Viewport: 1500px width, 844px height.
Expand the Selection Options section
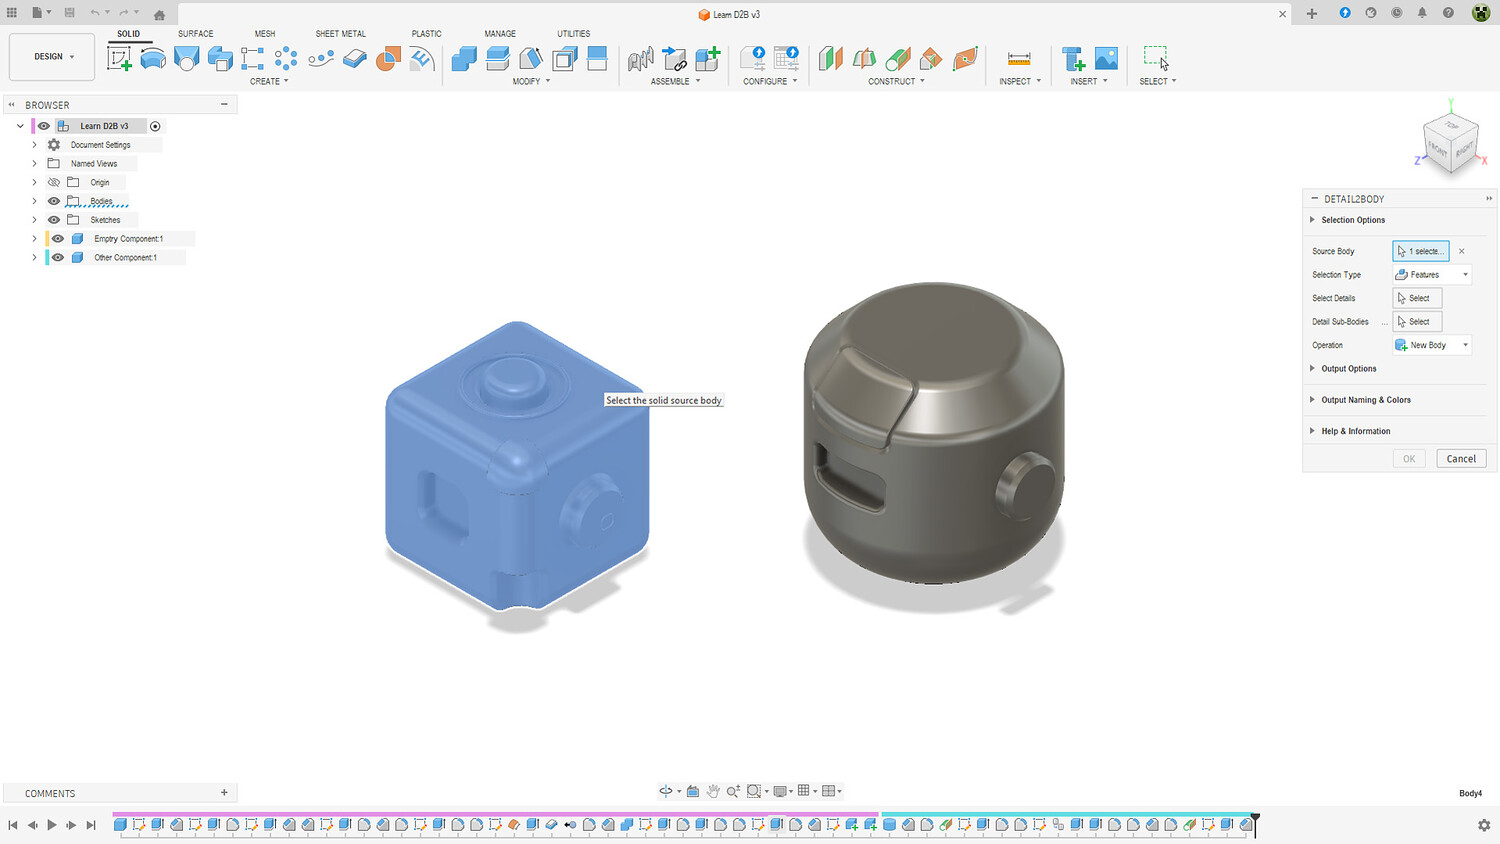(x=1352, y=220)
